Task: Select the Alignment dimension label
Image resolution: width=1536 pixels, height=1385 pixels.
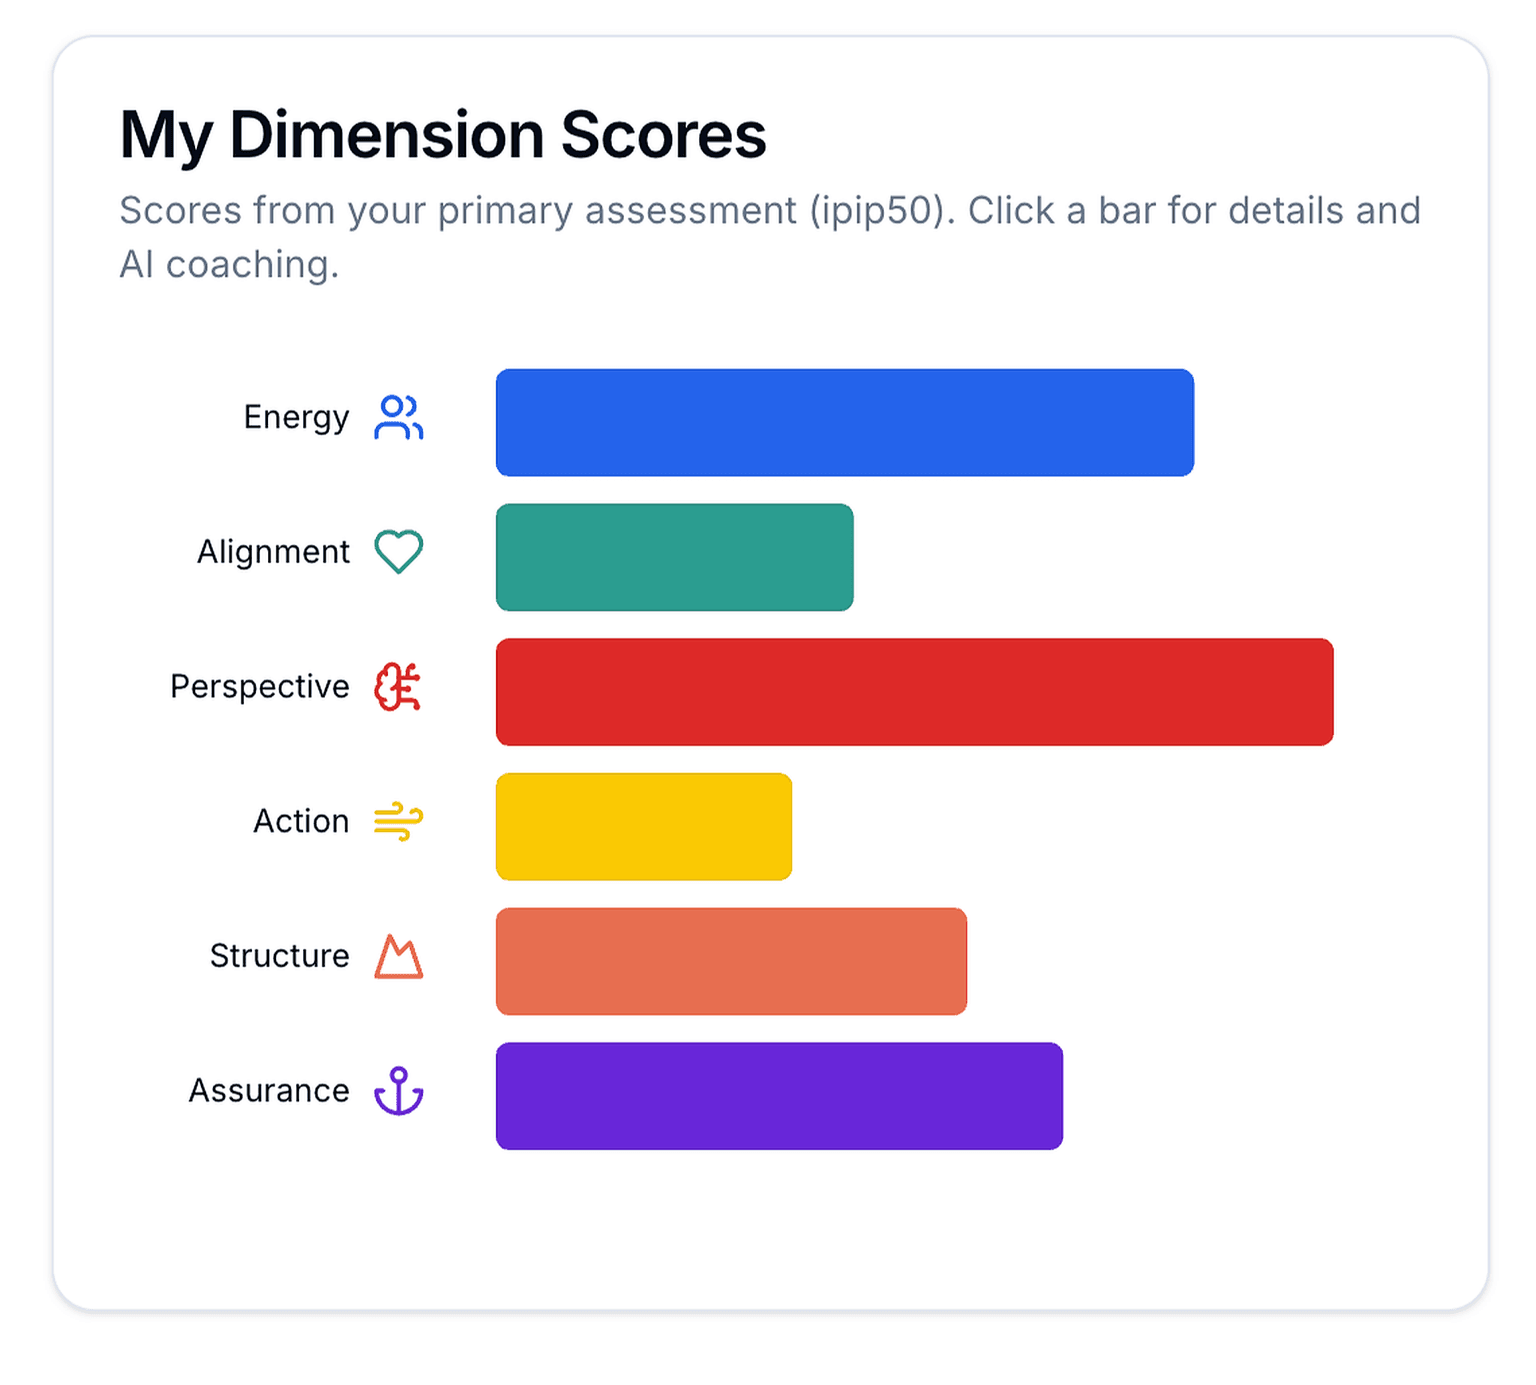Action: pos(272,551)
